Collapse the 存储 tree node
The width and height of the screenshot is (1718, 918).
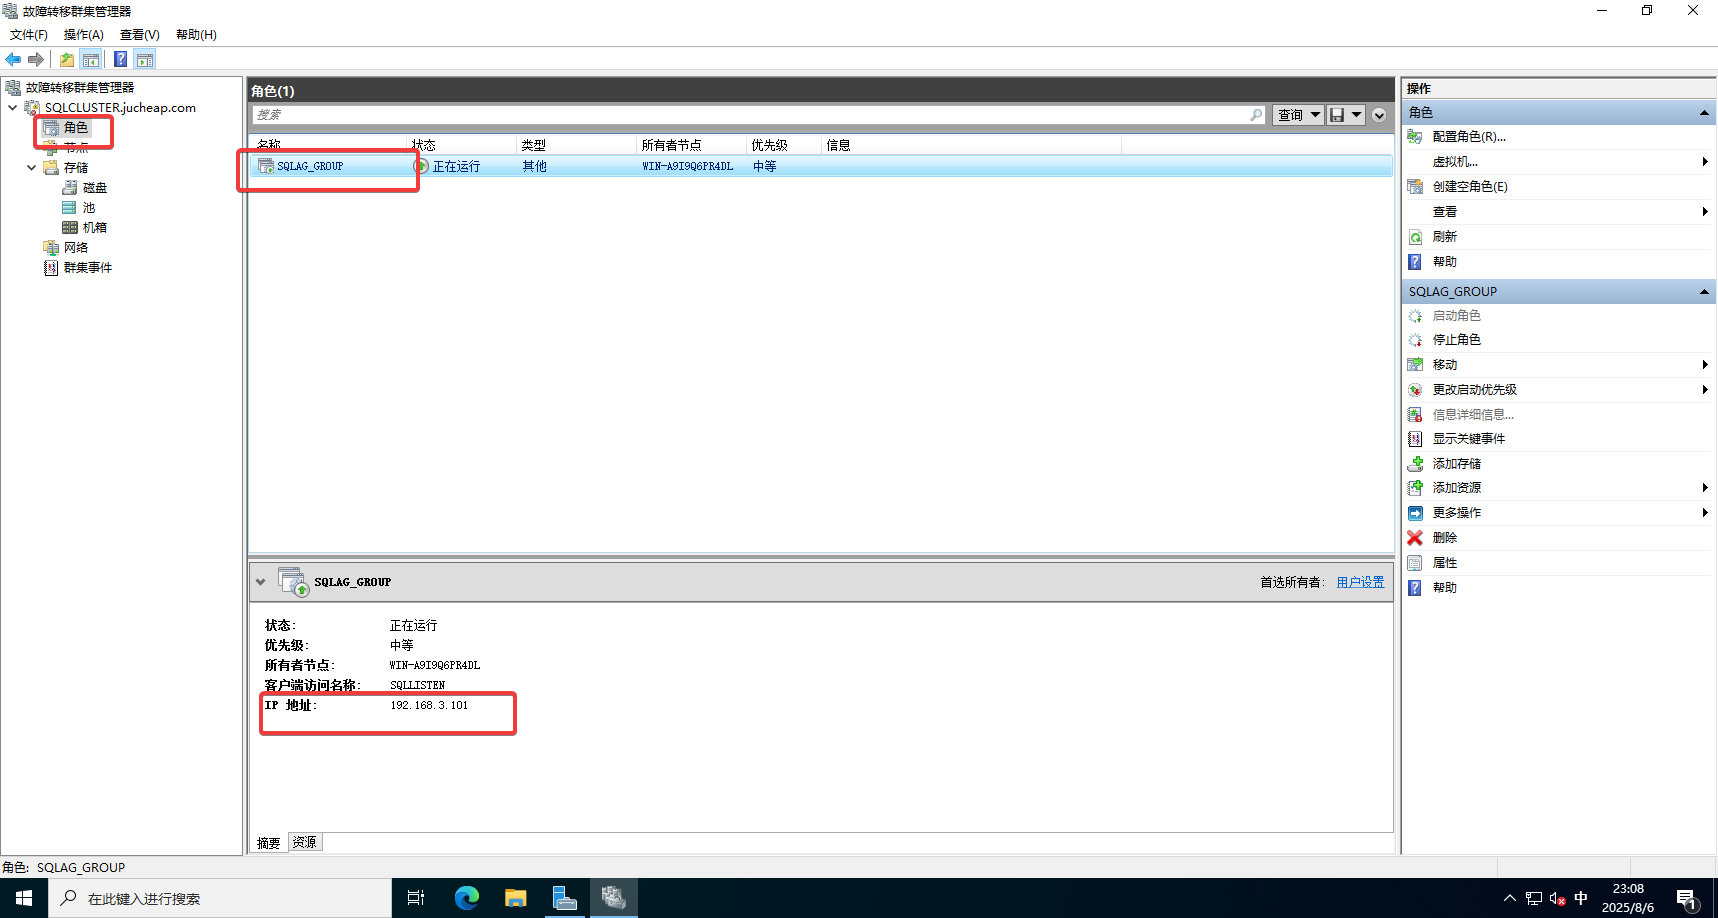point(31,168)
